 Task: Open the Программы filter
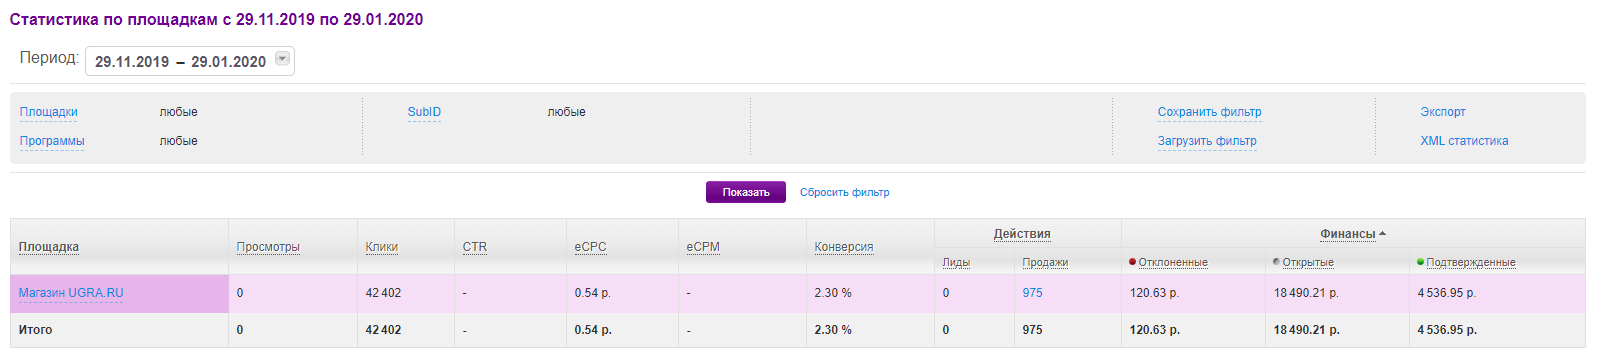tap(52, 141)
